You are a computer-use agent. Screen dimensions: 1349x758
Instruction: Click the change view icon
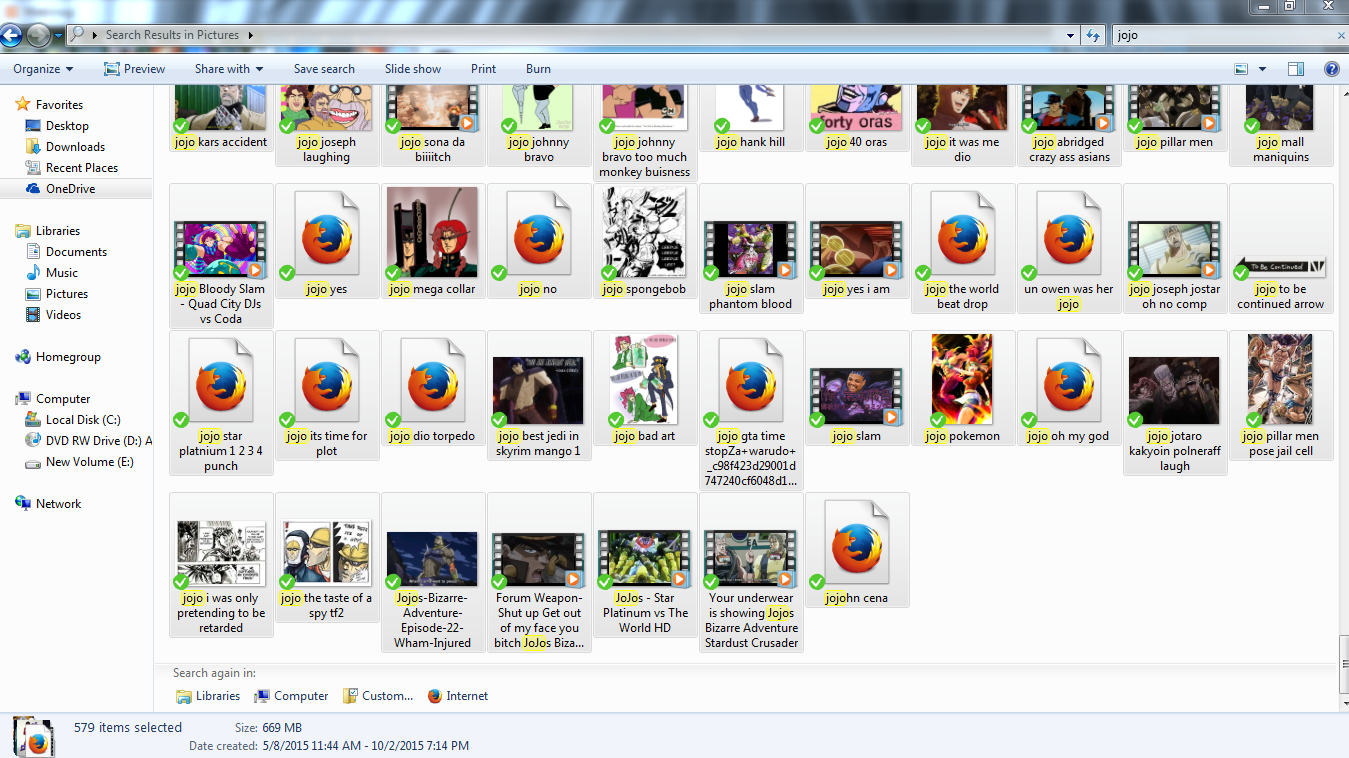click(1241, 69)
